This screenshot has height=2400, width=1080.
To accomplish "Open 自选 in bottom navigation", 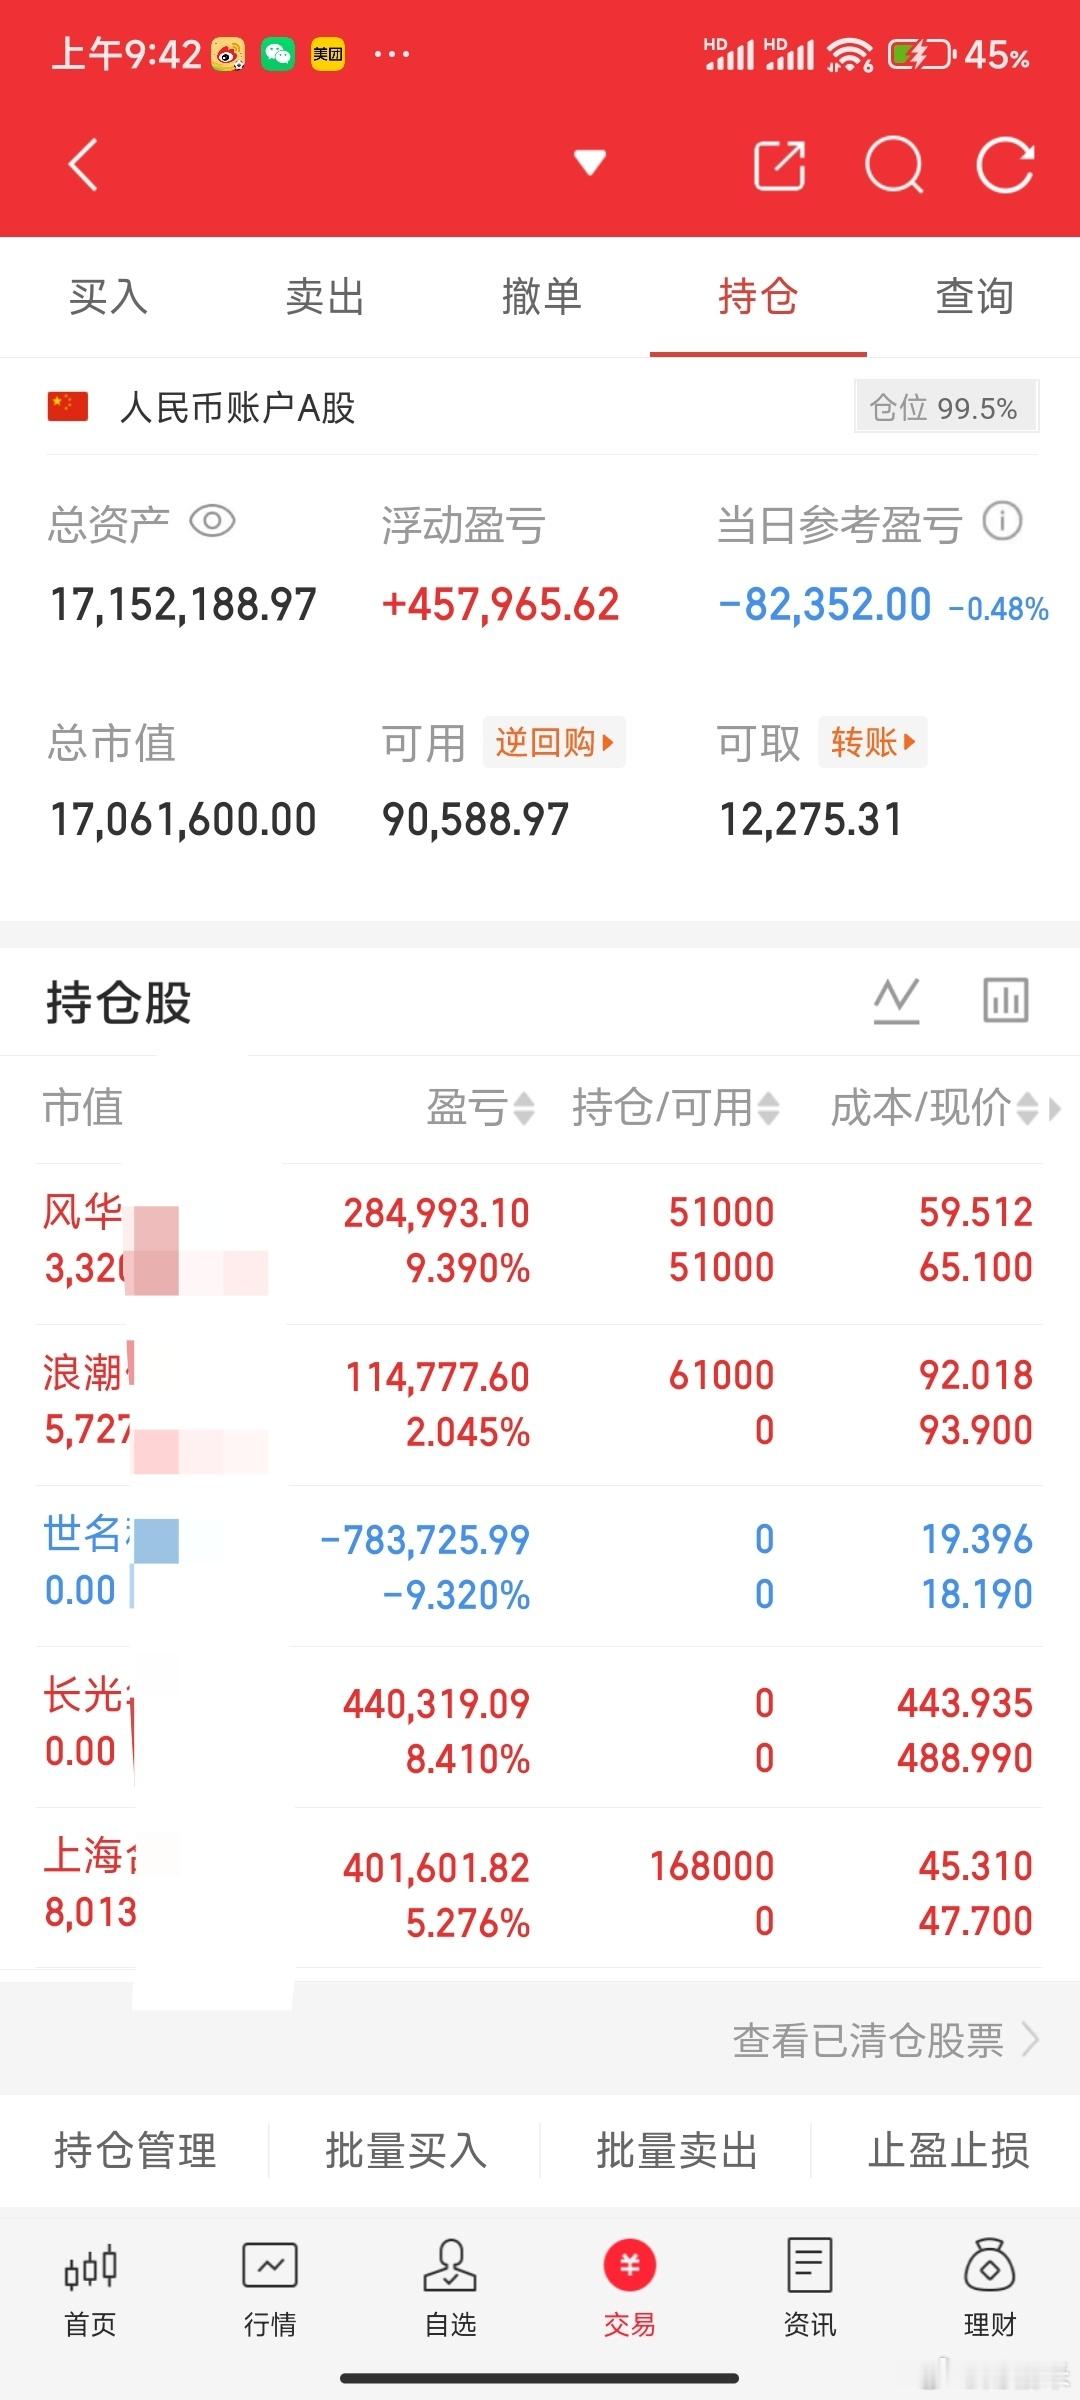I will (450, 2288).
